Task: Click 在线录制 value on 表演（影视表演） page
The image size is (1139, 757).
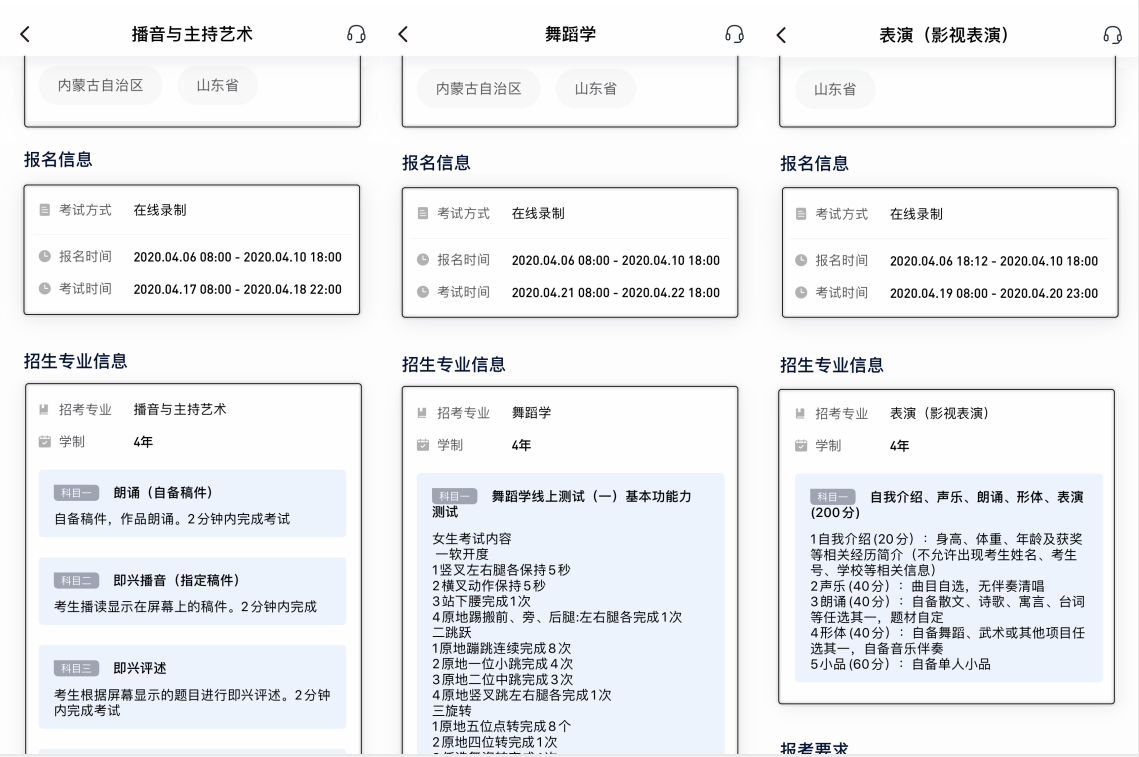Action: tap(916, 214)
